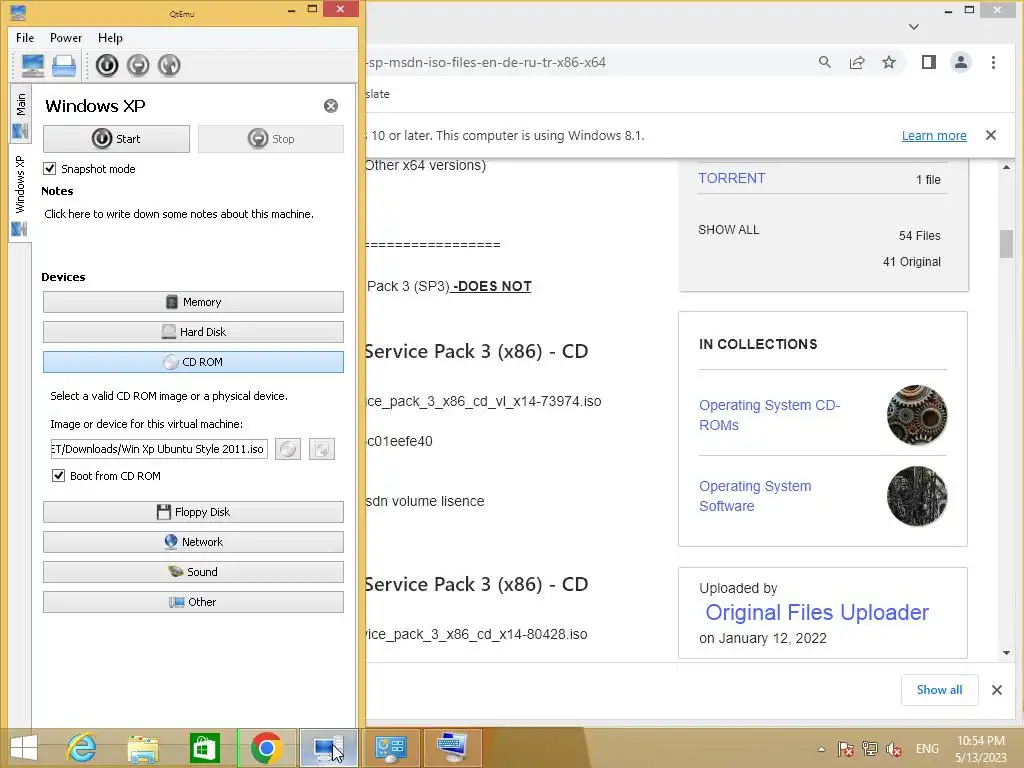This screenshot has height=768, width=1024.
Task: Open the Chrome profile avatar
Action: [961, 62]
